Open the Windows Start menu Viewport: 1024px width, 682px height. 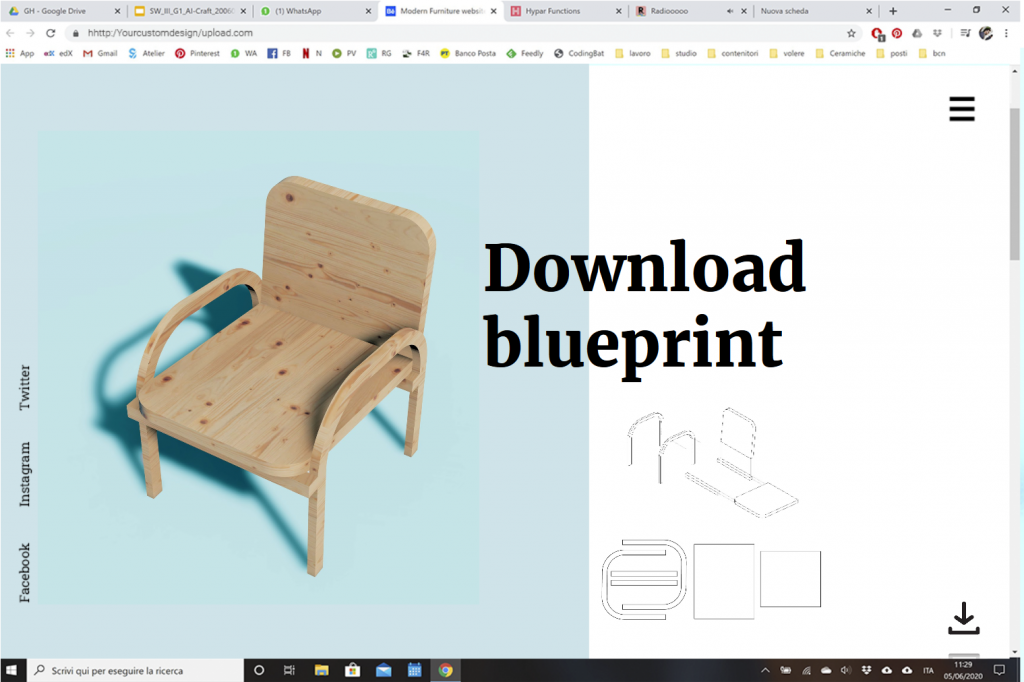pos(13,670)
